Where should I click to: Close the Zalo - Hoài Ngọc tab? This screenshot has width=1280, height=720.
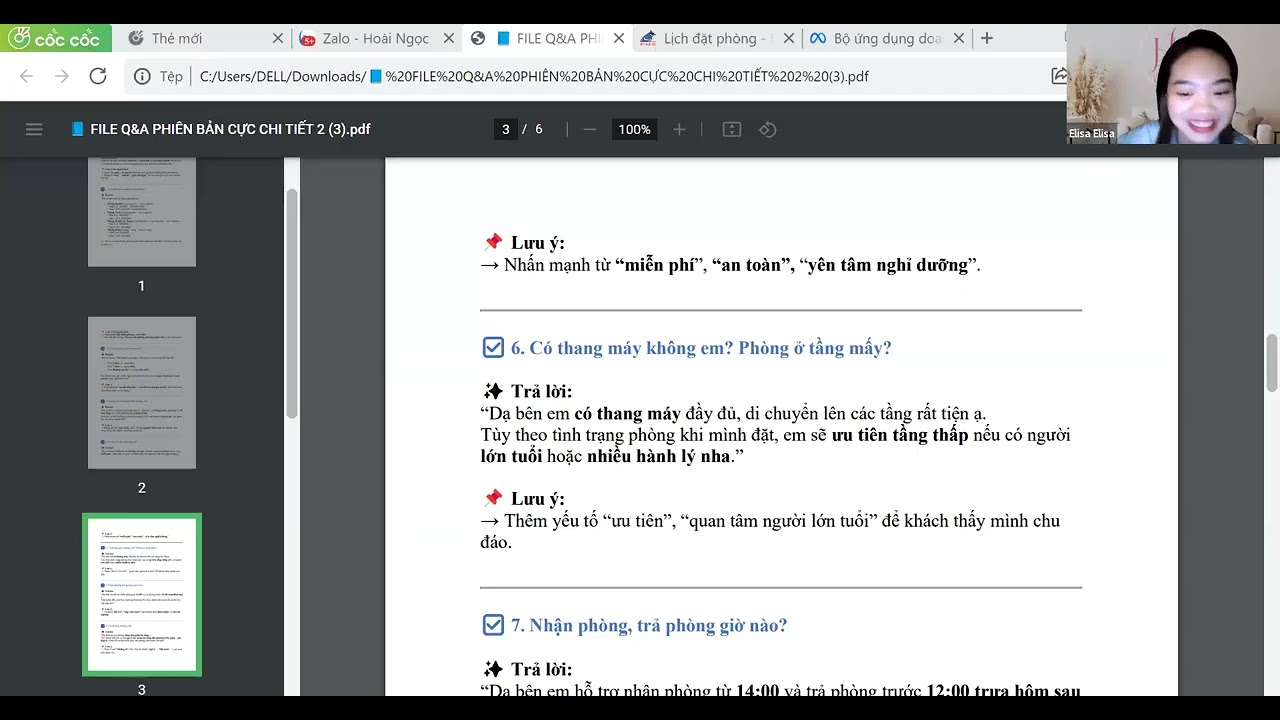tap(449, 38)
